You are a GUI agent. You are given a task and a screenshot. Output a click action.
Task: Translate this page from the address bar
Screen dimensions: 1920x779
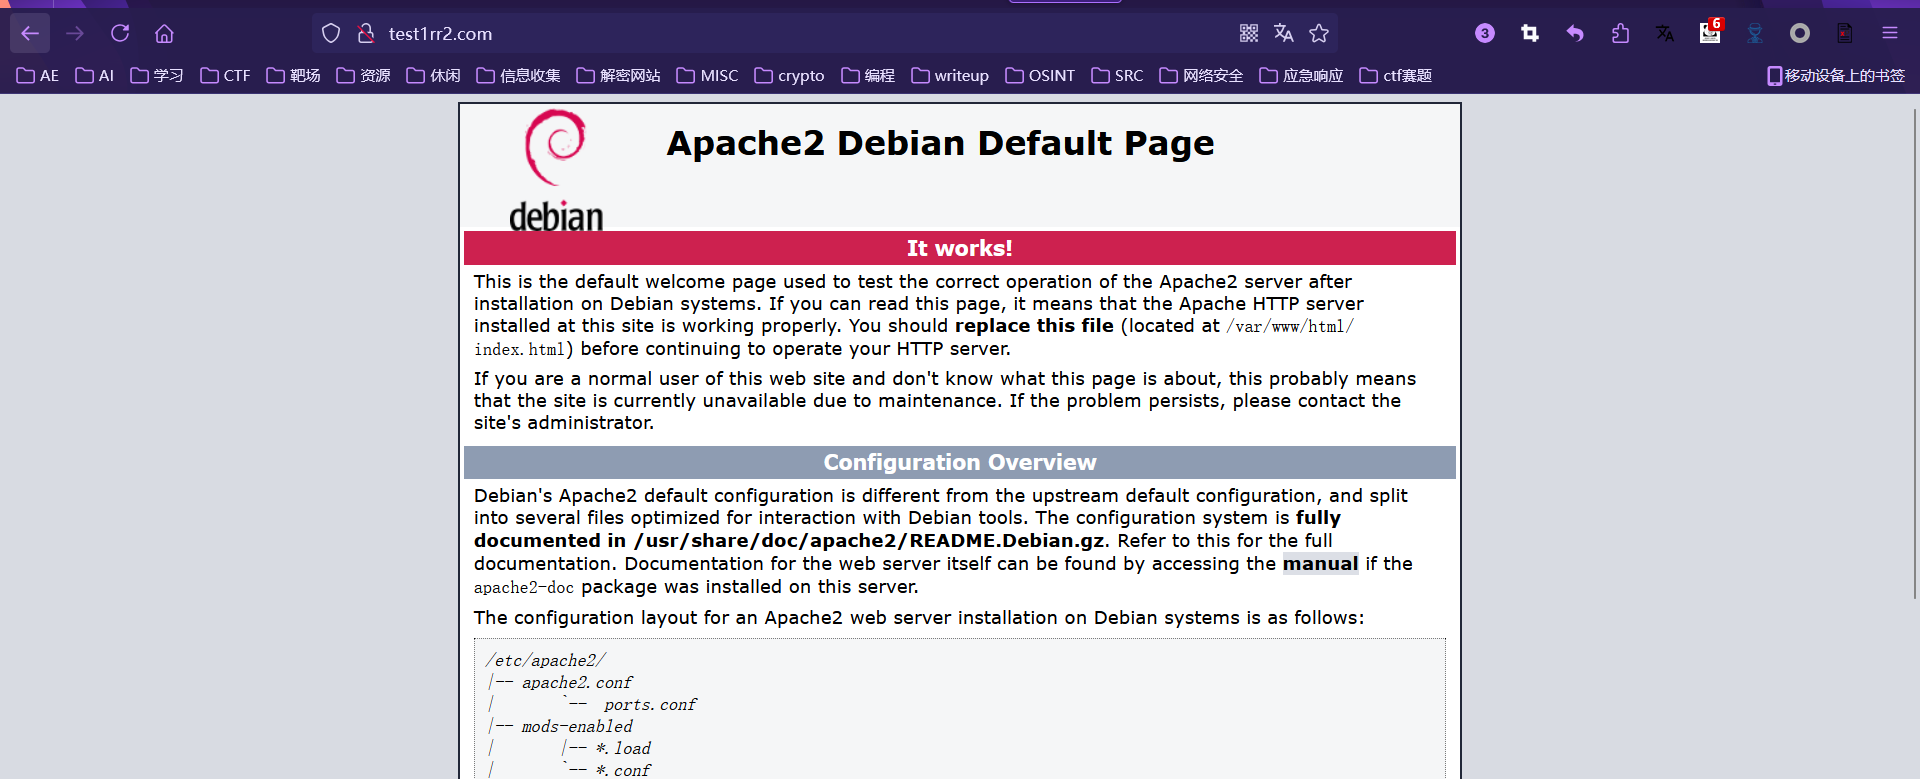tap(1284, 34)
